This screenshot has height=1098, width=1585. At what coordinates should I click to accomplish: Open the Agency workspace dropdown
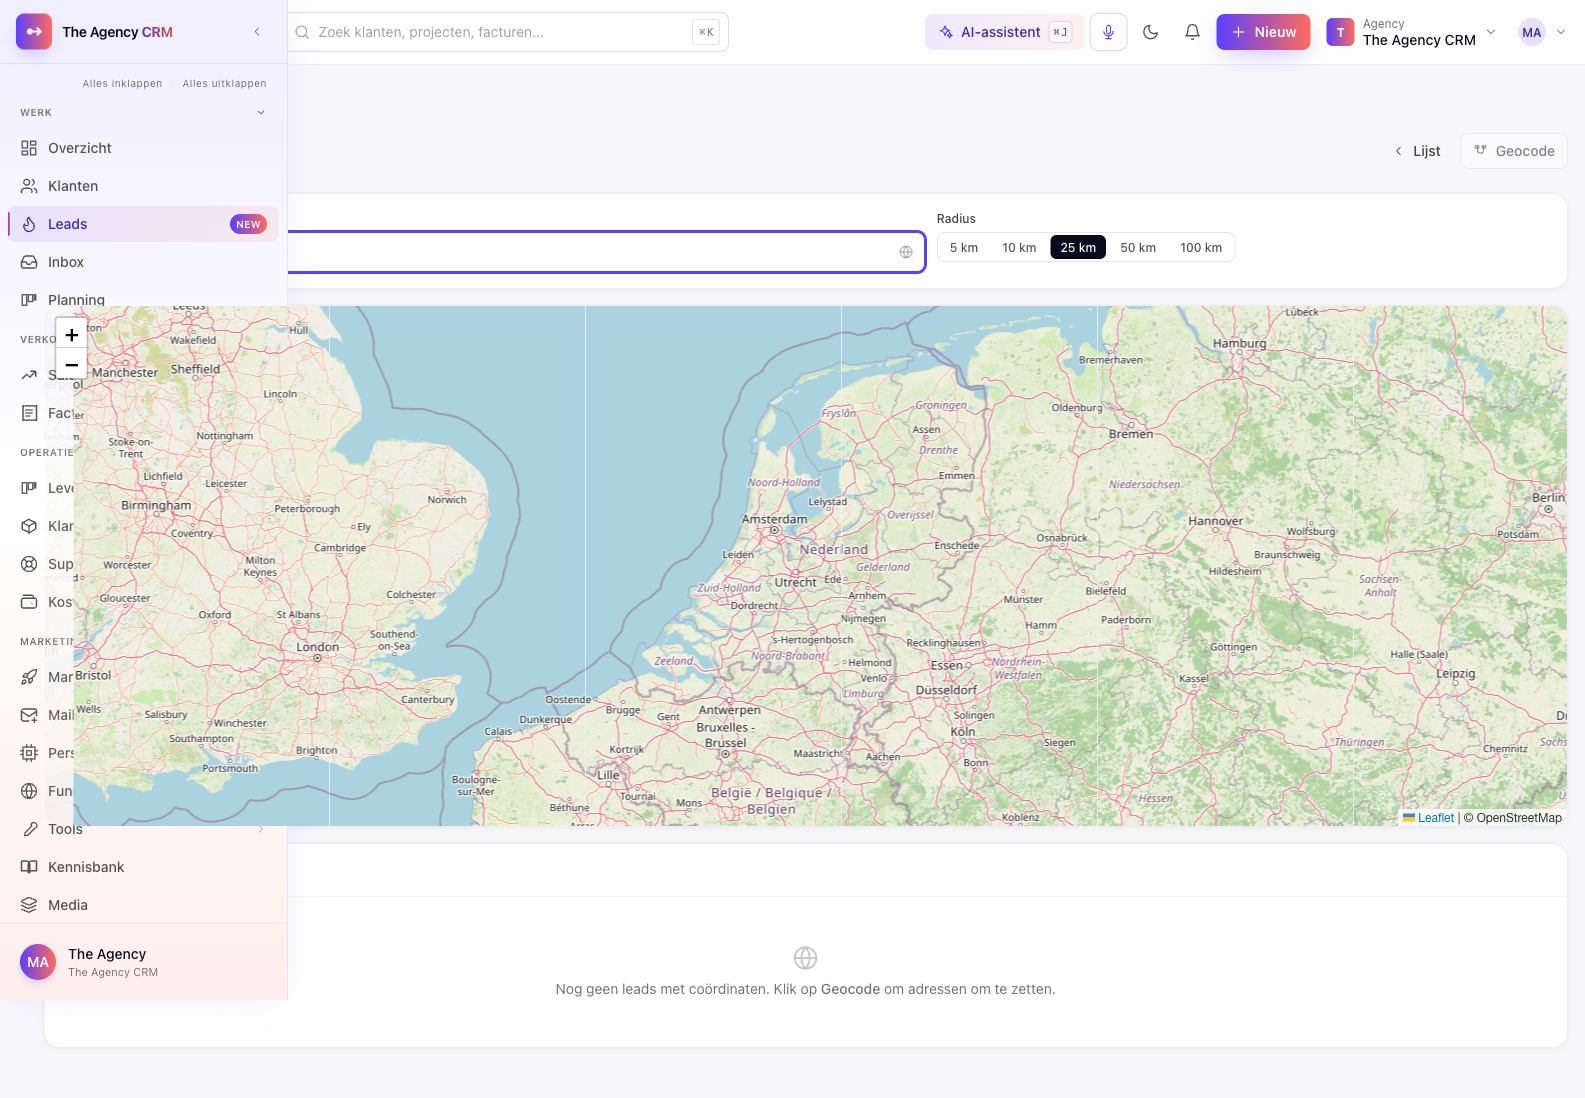coord(1411,32)
